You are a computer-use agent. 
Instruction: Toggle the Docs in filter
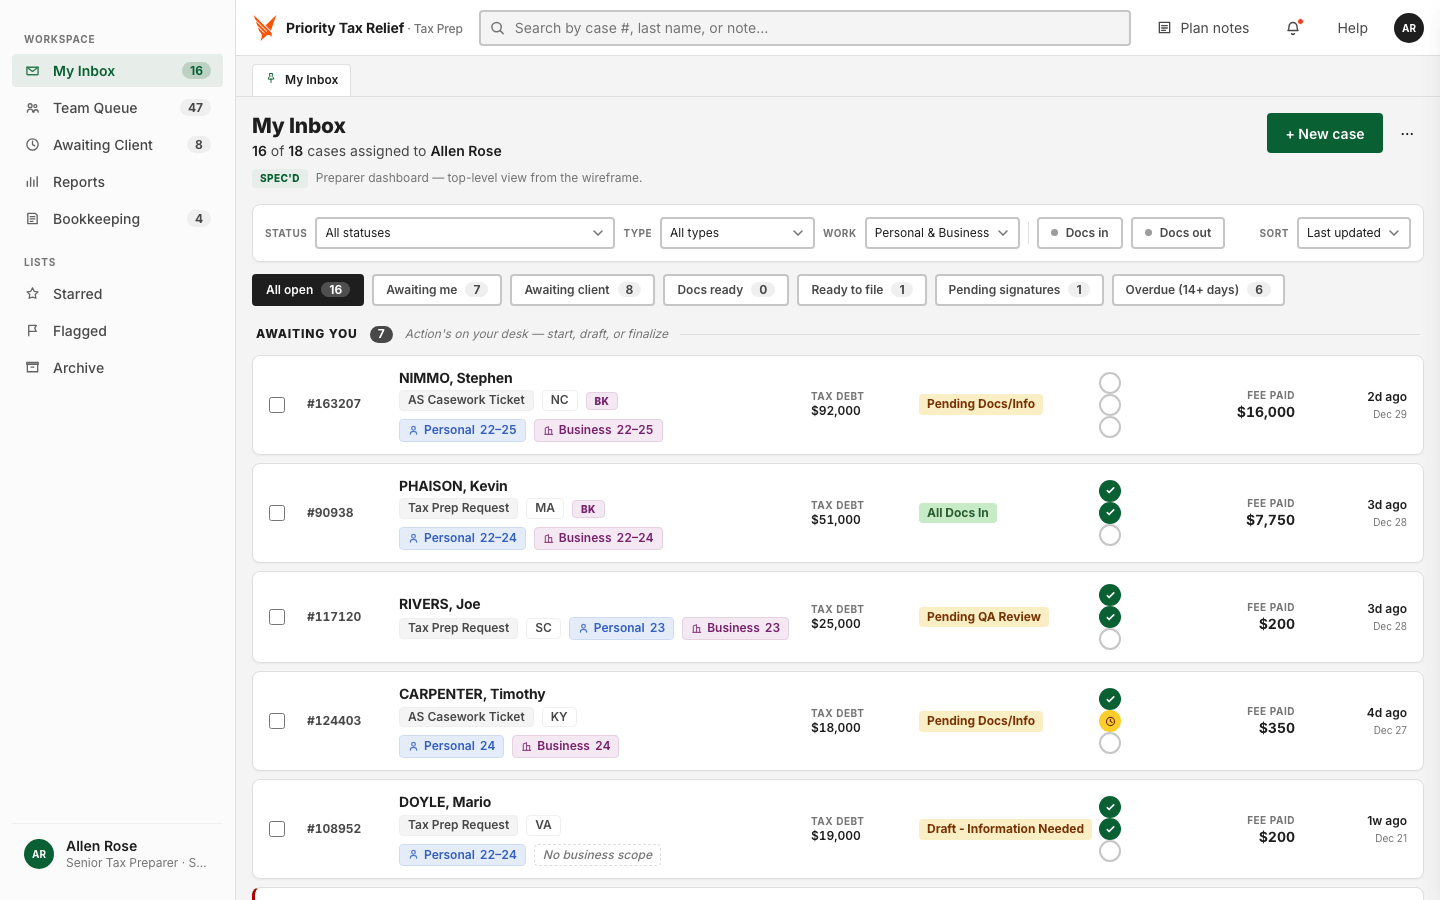(1080, 233)
